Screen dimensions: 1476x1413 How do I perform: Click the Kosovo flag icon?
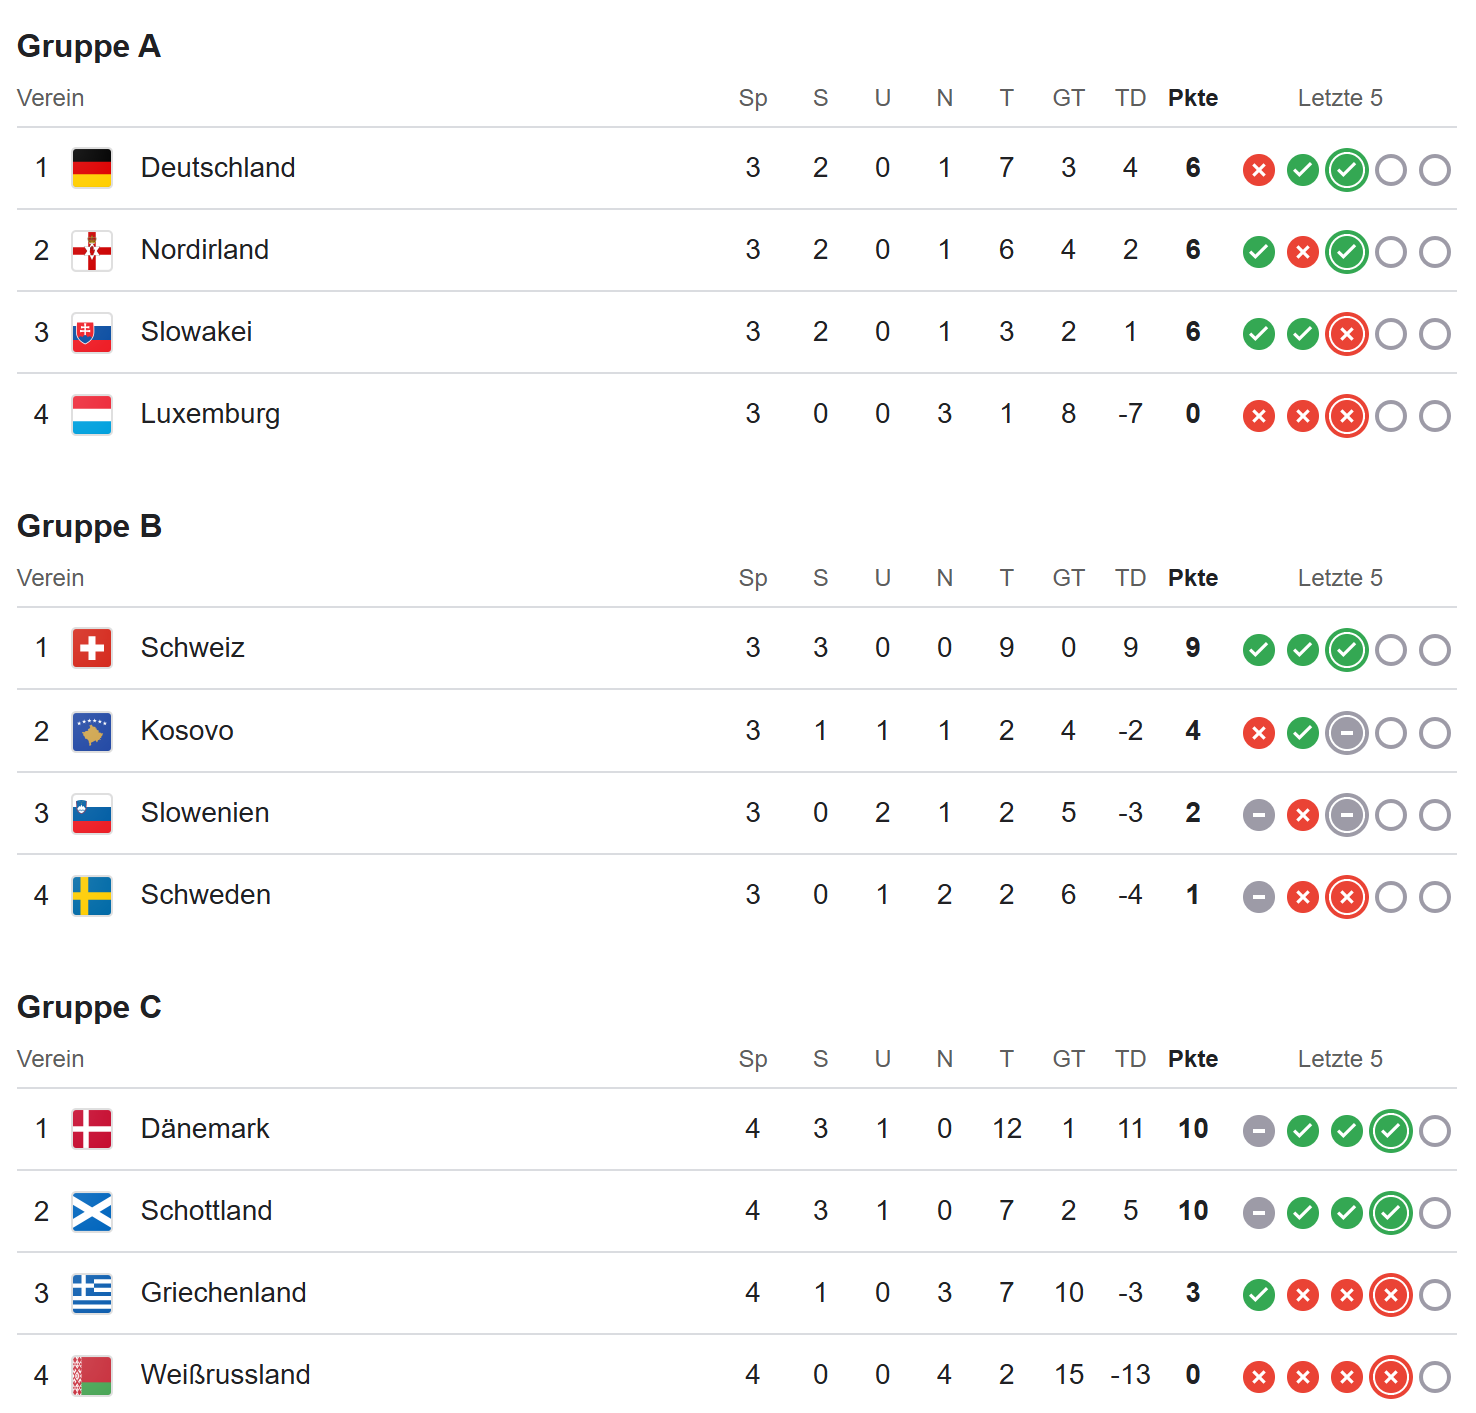(x=92, y=731)
